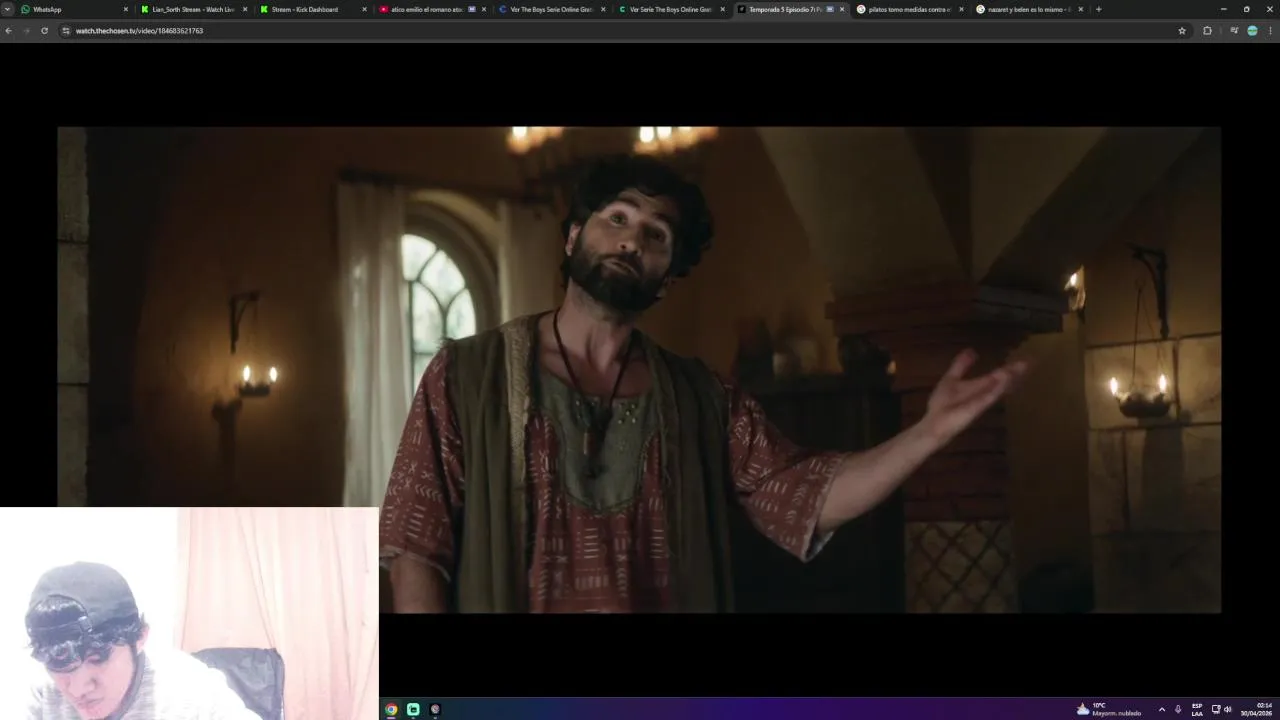Close the Stream - Kick Dashboard tab

click(364, 9)
